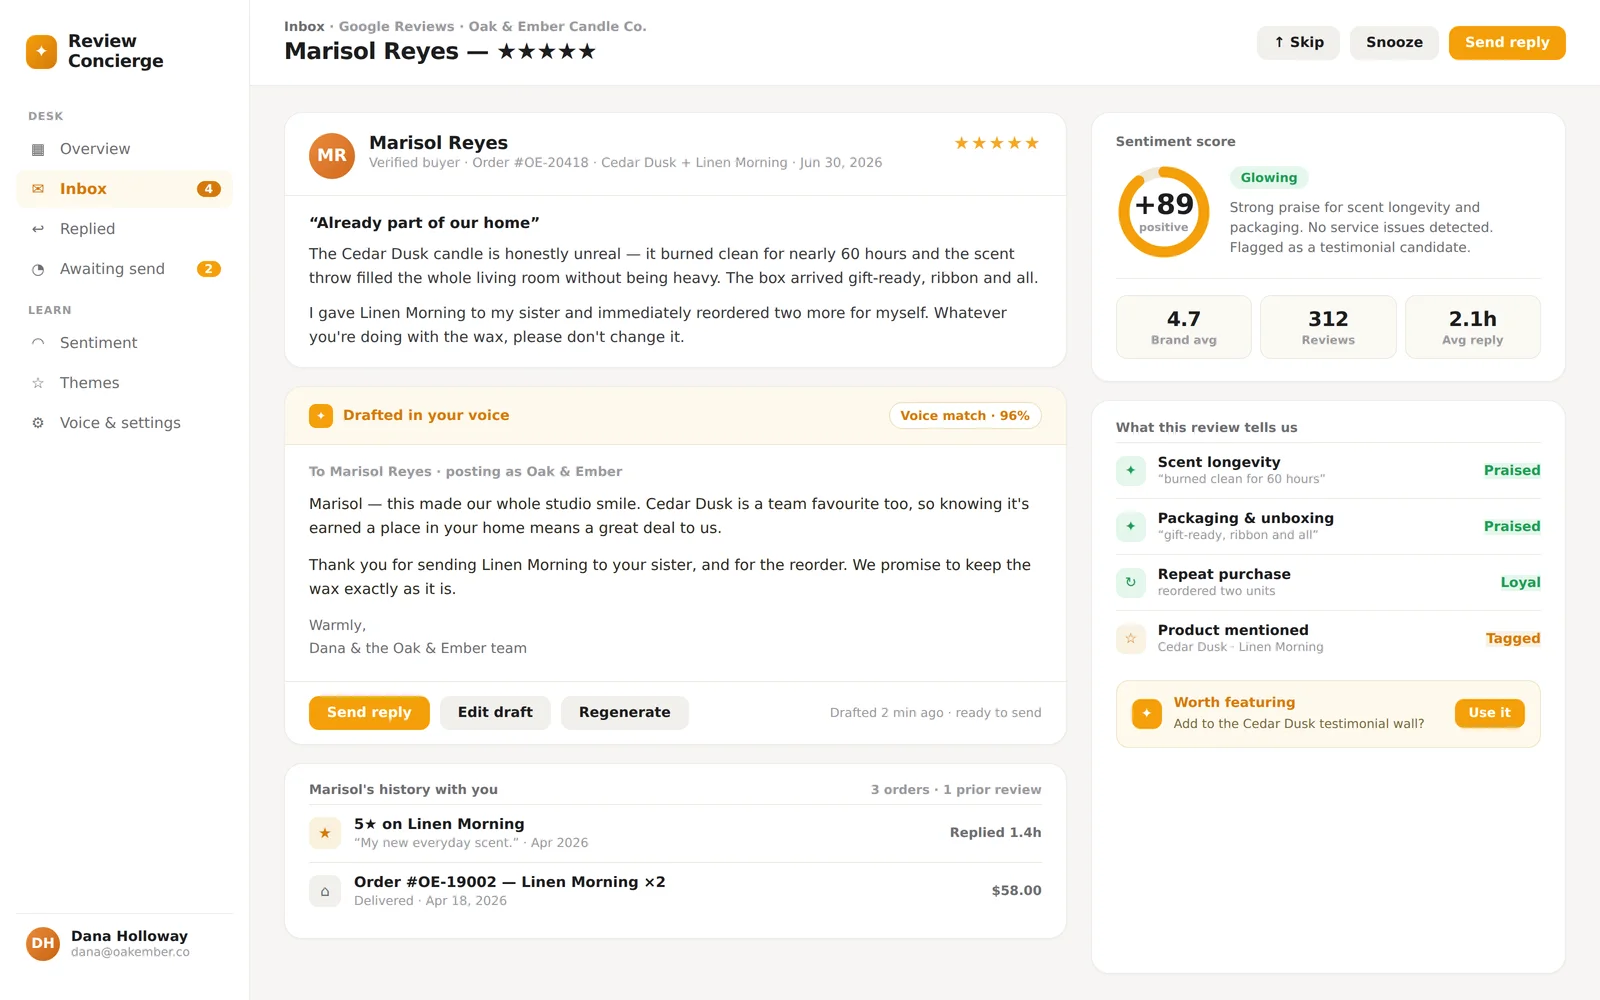This screenshot has height=1000, width=1600.
Task: Click the $58.00 order amount
Action: 1016,890
